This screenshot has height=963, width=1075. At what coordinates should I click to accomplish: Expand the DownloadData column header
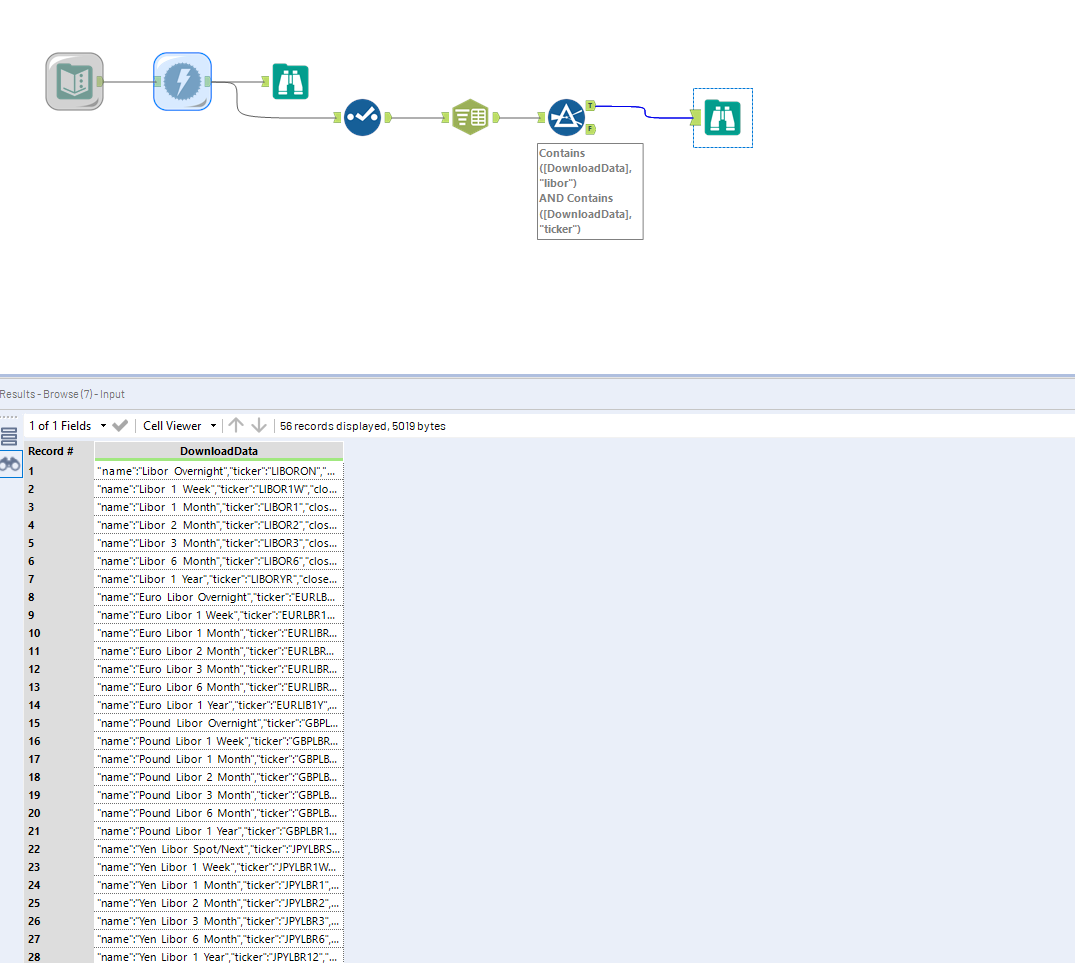pyautogui.click(x=219, y=451)
